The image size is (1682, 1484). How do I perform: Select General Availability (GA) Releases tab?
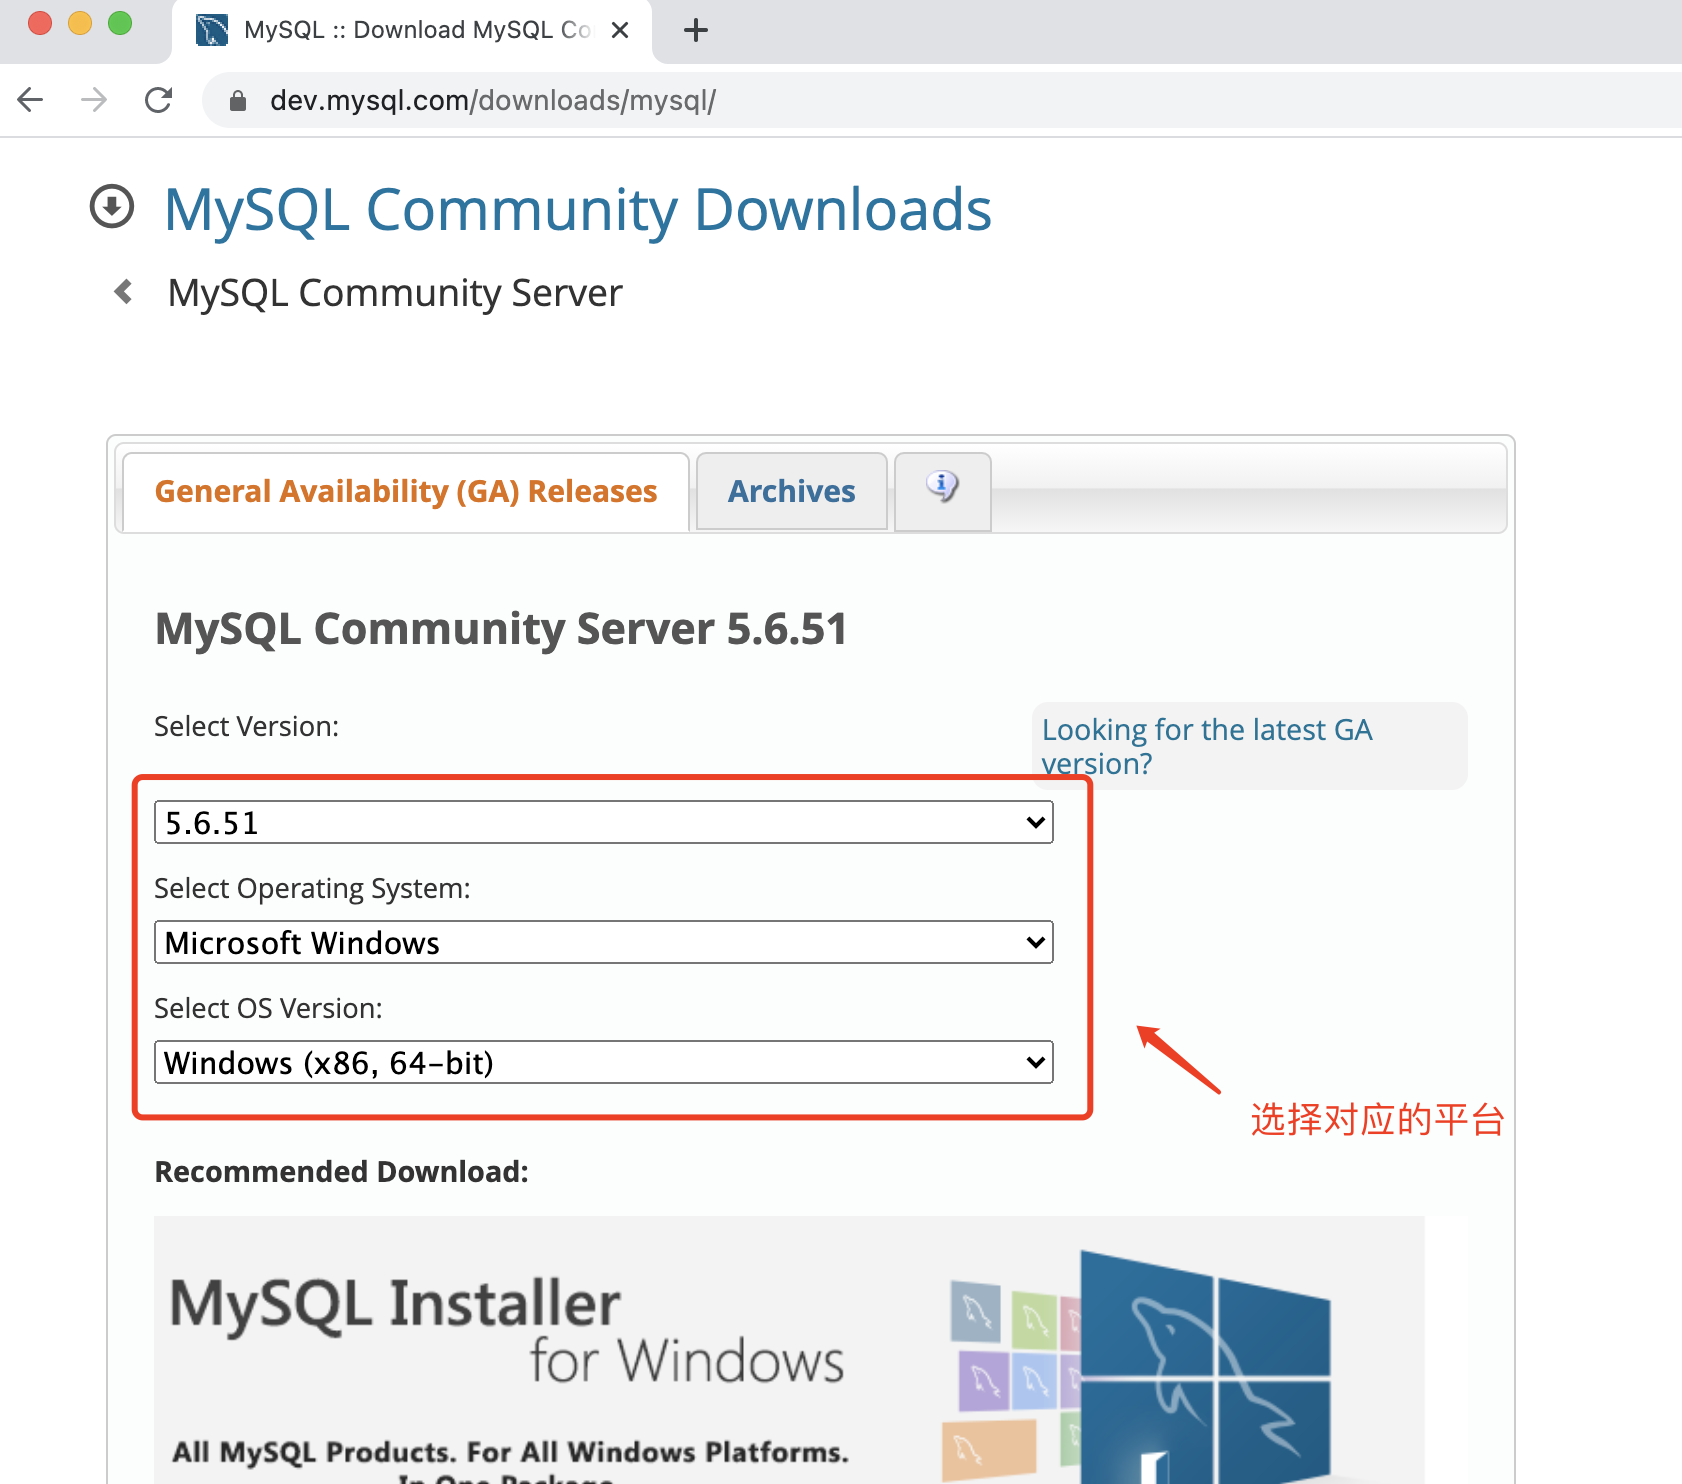[x=406, y=491]
